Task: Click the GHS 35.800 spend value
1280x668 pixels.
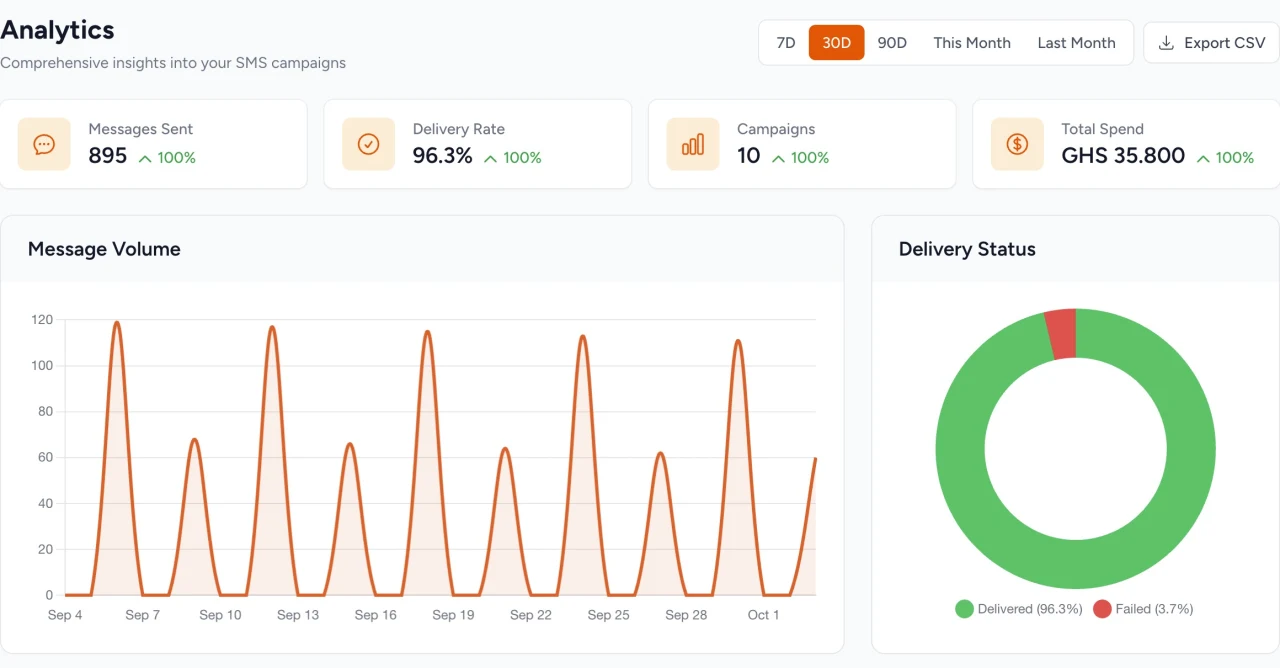Action: 1123,156
